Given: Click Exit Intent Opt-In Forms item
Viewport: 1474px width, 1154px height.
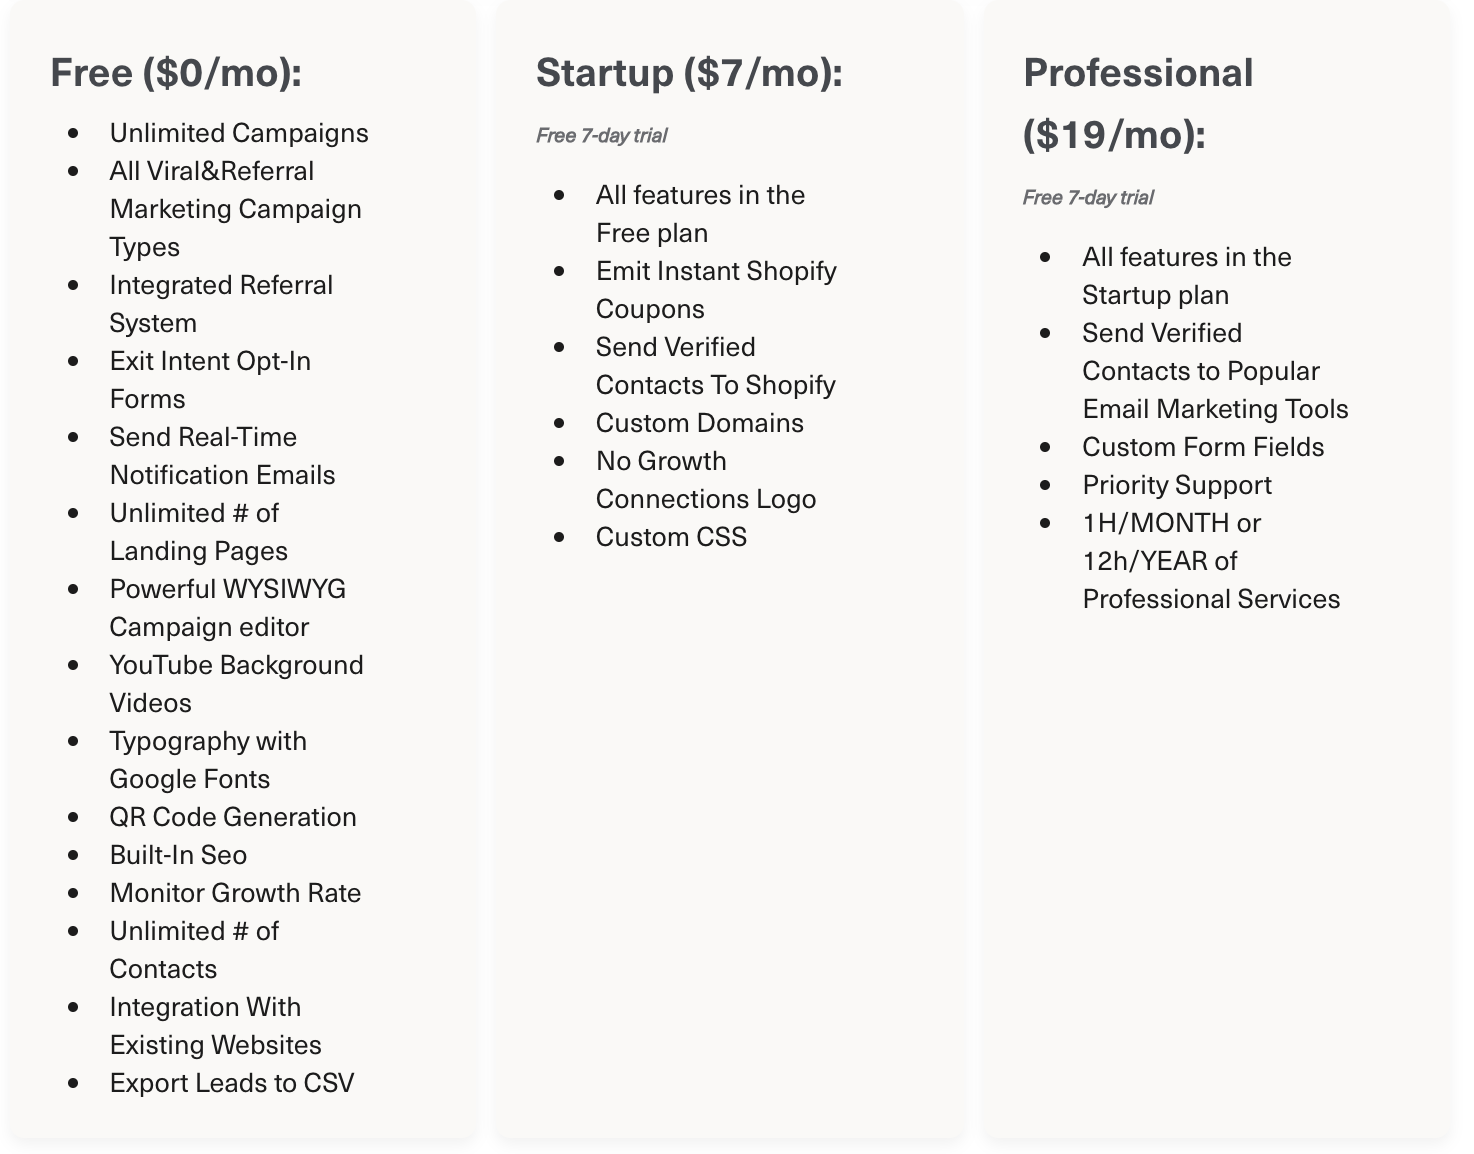Looking at the screenshot, I should [x=210, y=380].
